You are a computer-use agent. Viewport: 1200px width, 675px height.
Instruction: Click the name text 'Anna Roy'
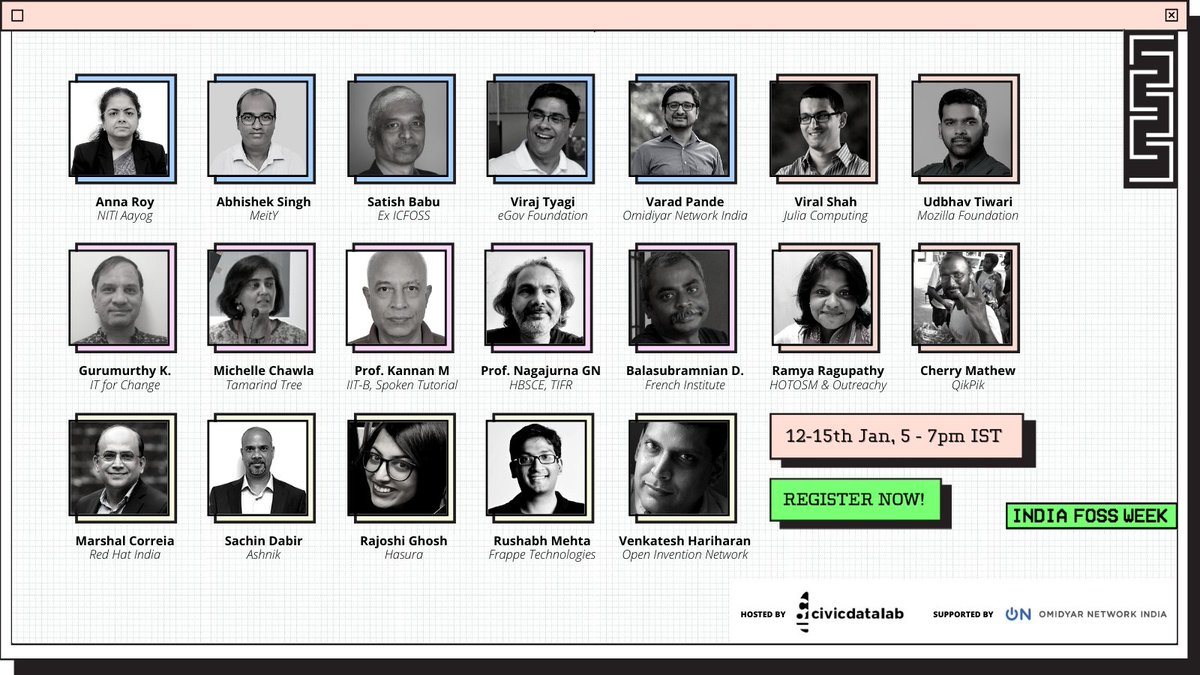[125, 201]
